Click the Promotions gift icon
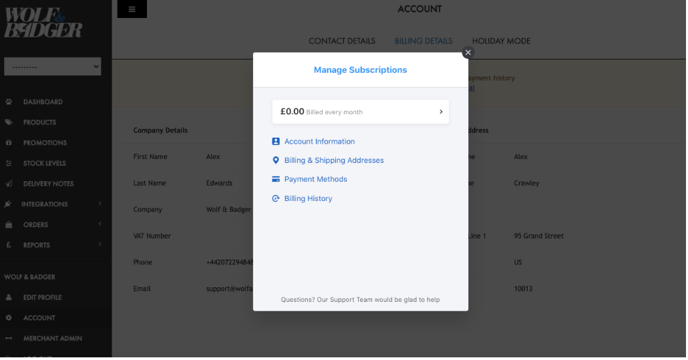The height and width of the screenshot is (360, 688). pos(9,143)
